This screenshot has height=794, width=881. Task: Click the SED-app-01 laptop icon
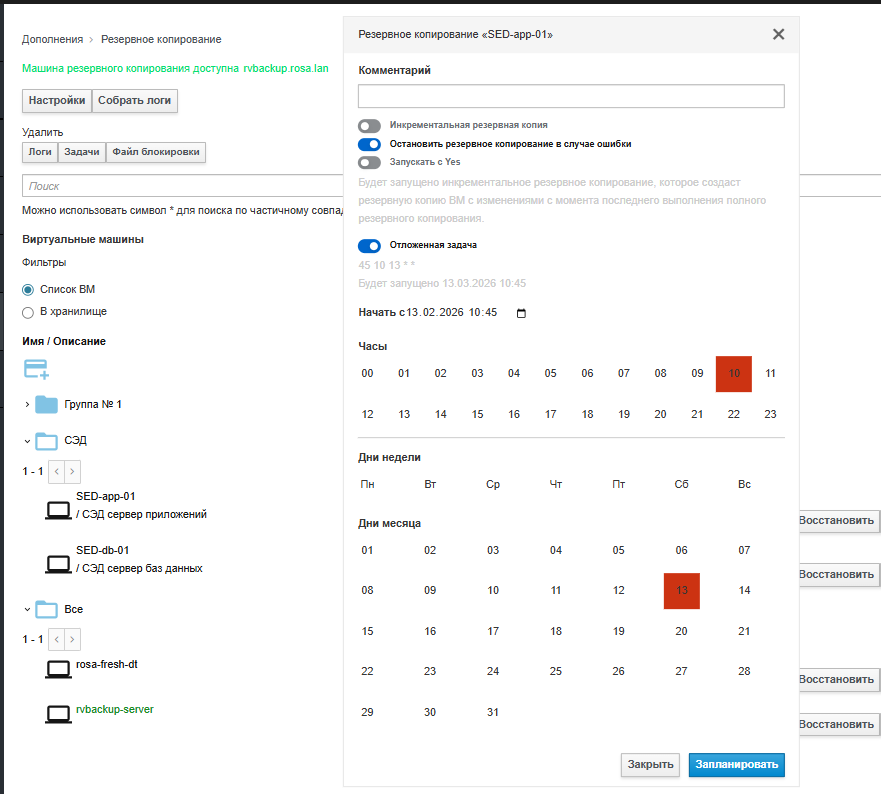click(59, 510)
